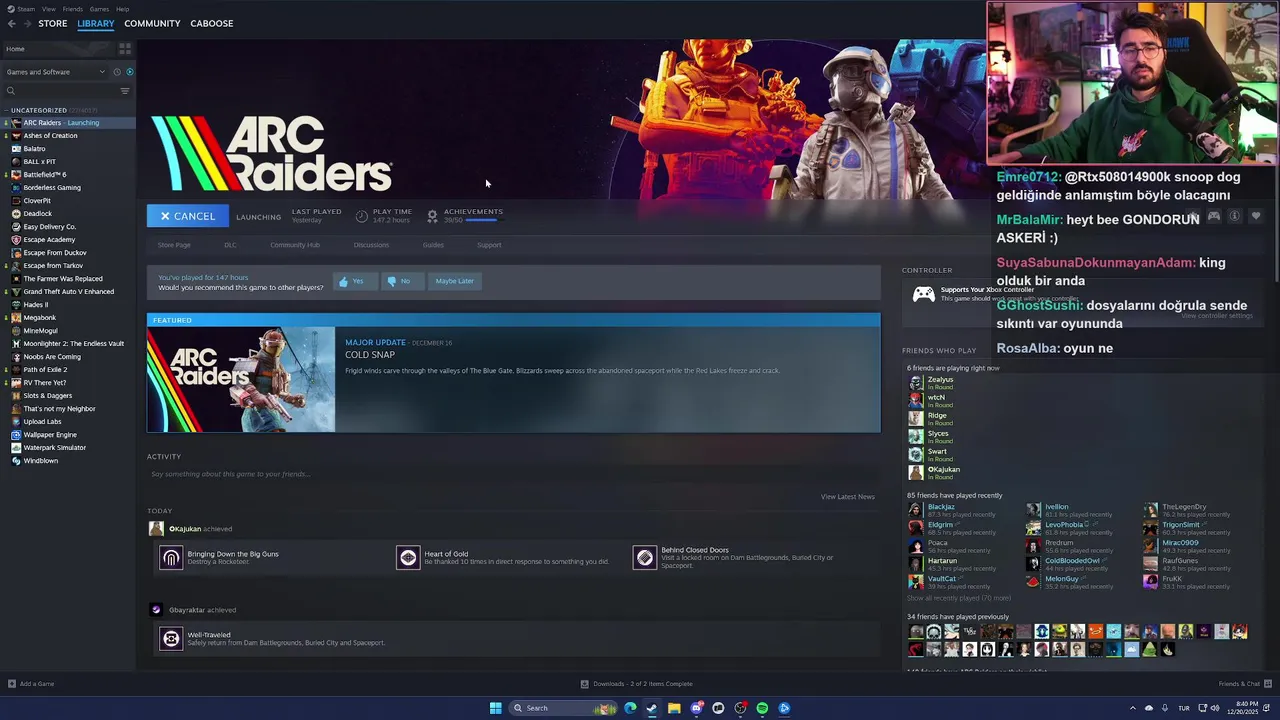Cancel launching ARC Raiders
The height and width of the screenshot is (720, 1280).
pyautogui.click(x=188, y=216)
